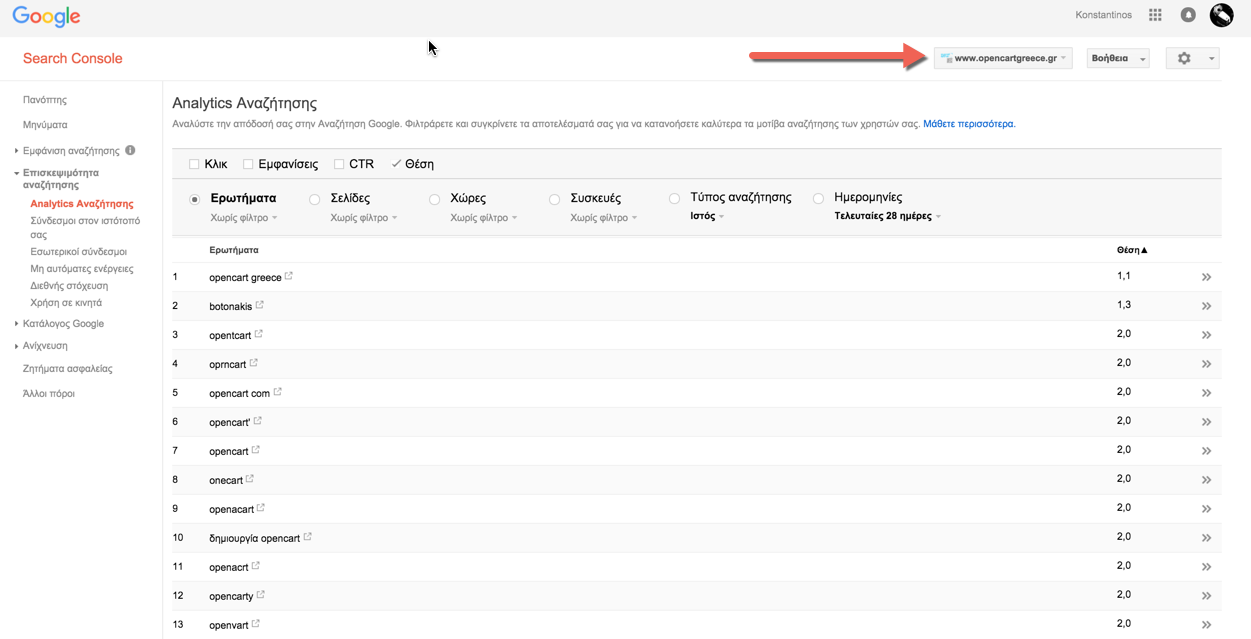
Task: Open Εσωτερικοί σύνδεσμοι in the sidebar
Action: pyautogui.click(x=79, y=252)
